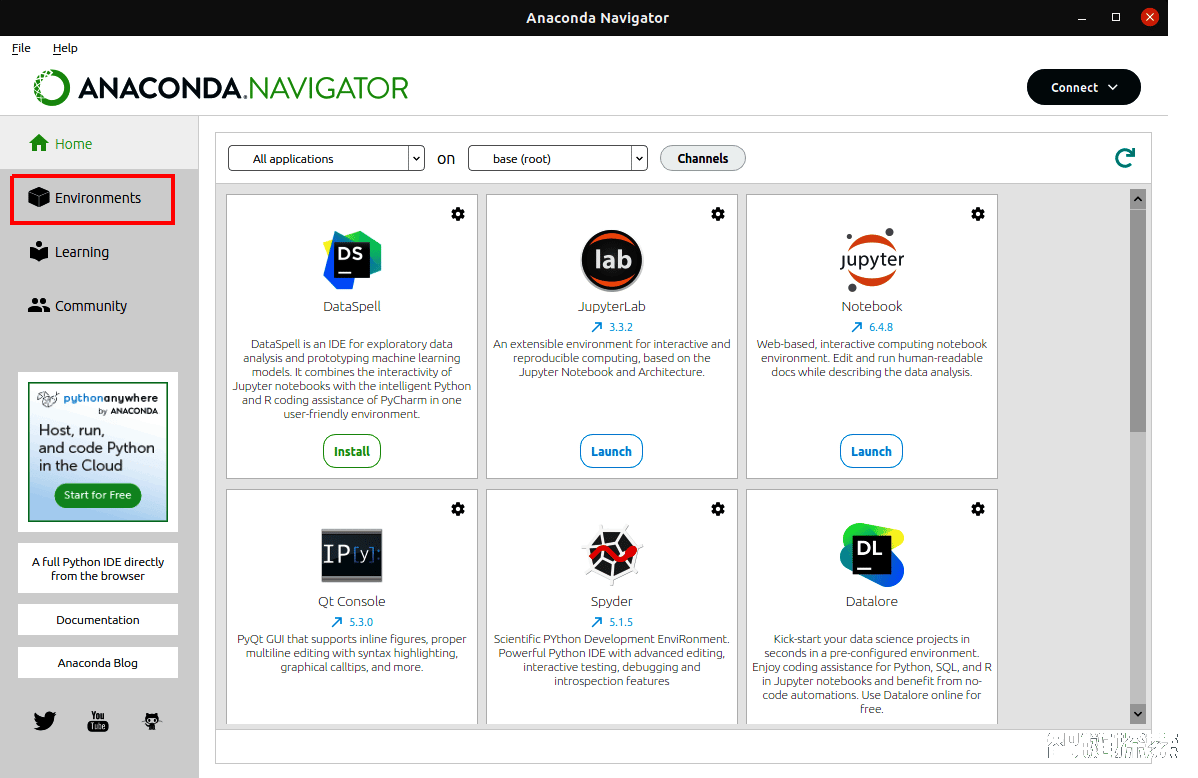Open the JupyterLab card settings gear
The height and width of the screenshot is (778, 1198).
pos(717,214)
